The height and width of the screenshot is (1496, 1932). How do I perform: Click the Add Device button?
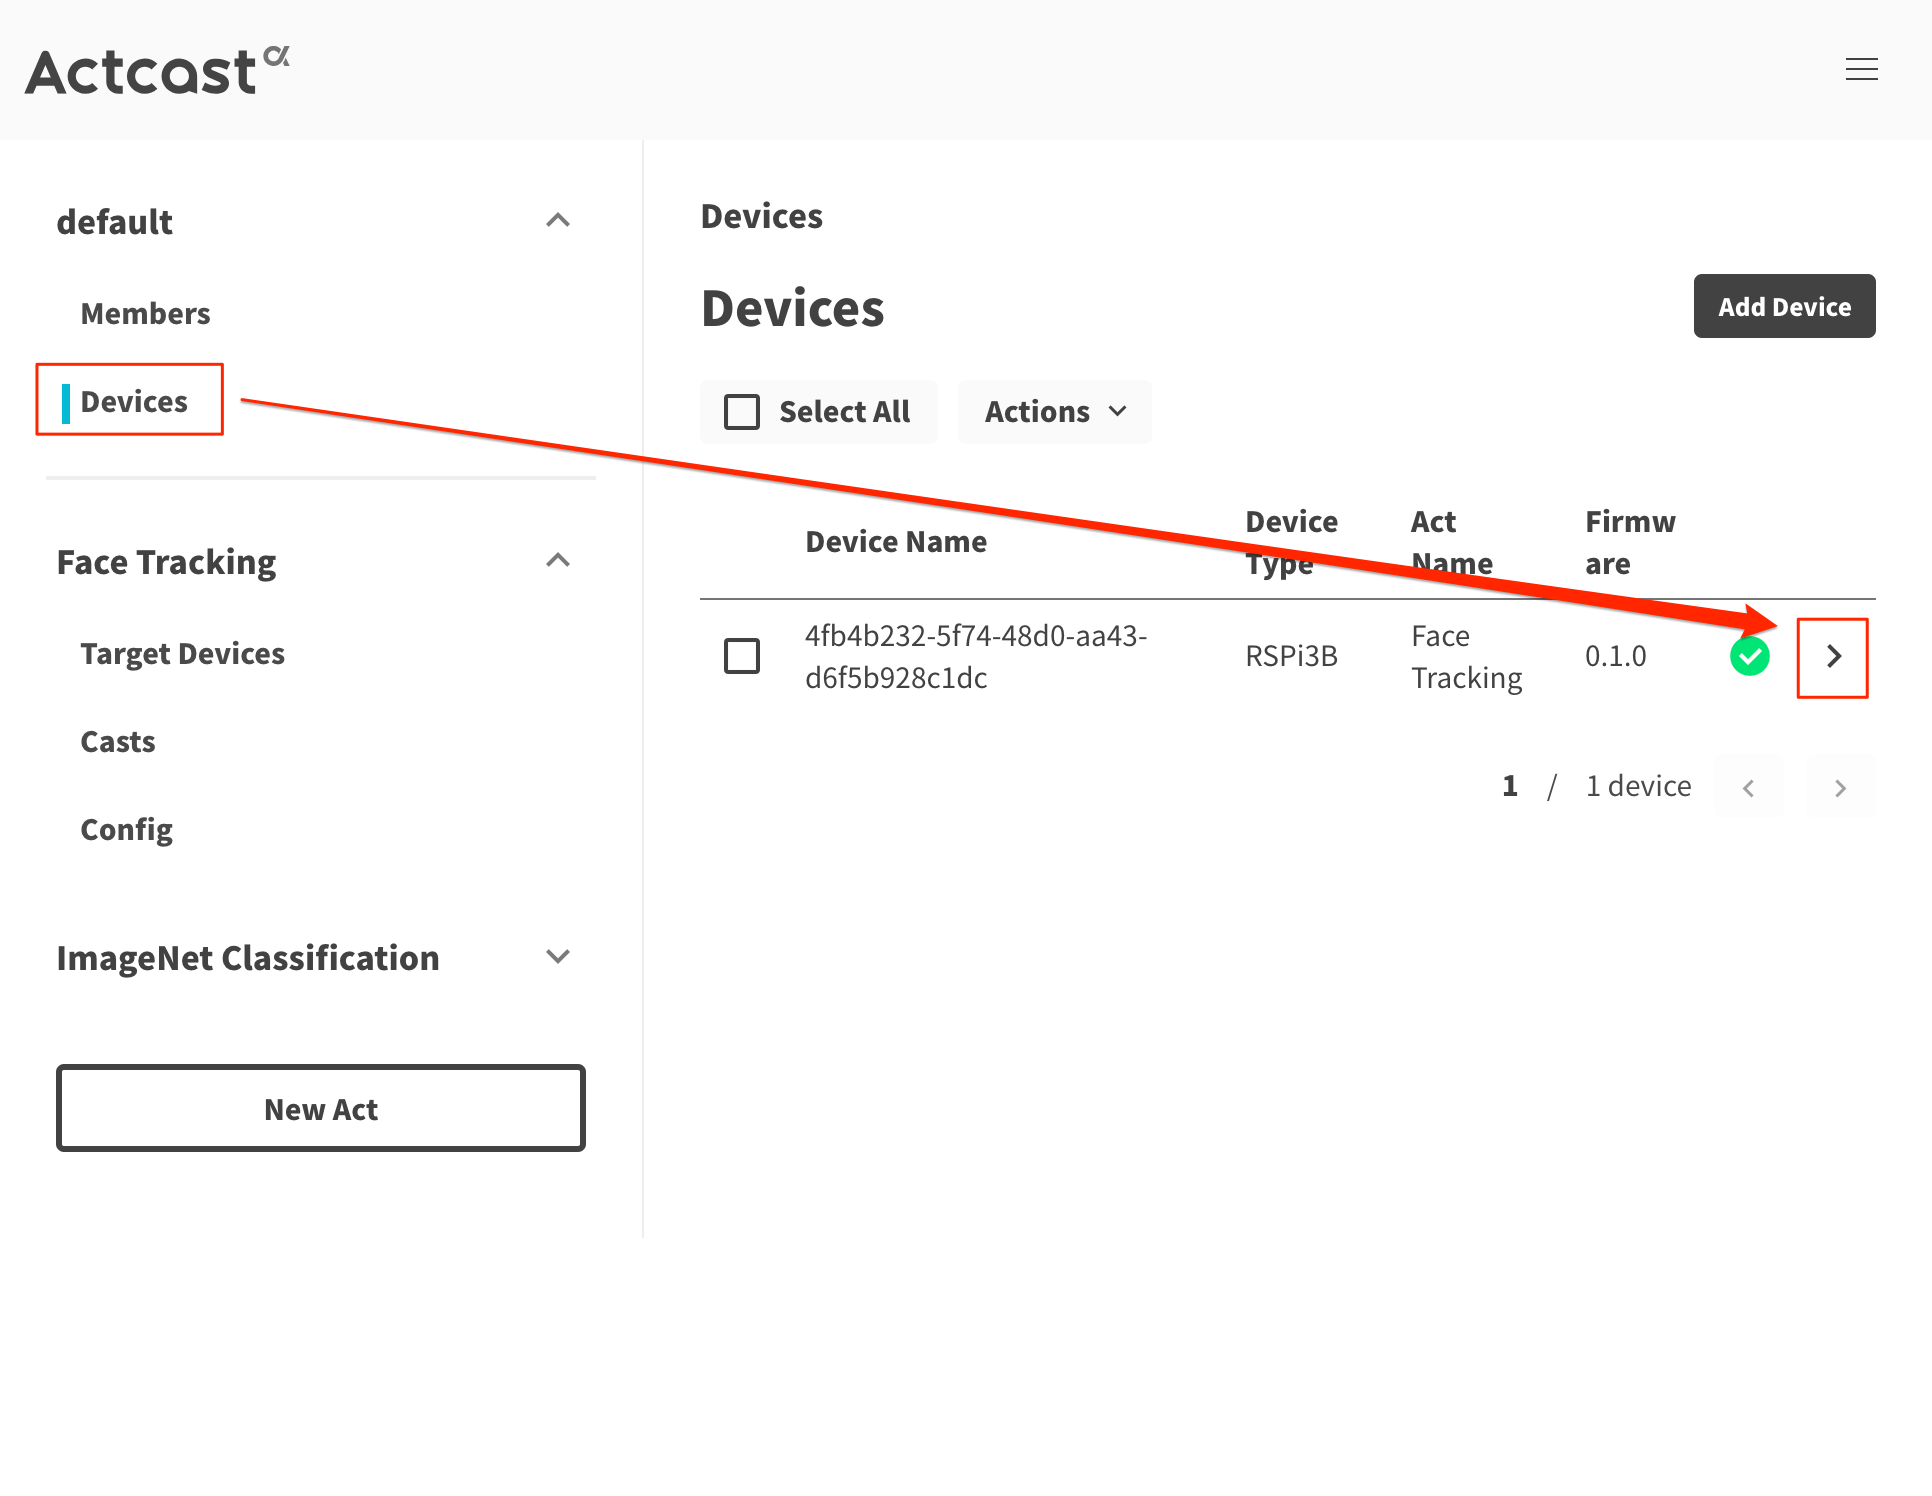[1784, 306]
